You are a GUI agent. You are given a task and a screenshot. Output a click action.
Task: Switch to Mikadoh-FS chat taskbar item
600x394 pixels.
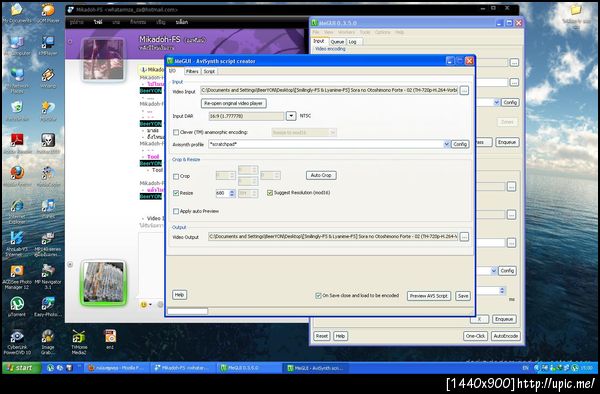pyautogui.click(x=184, y=368)
